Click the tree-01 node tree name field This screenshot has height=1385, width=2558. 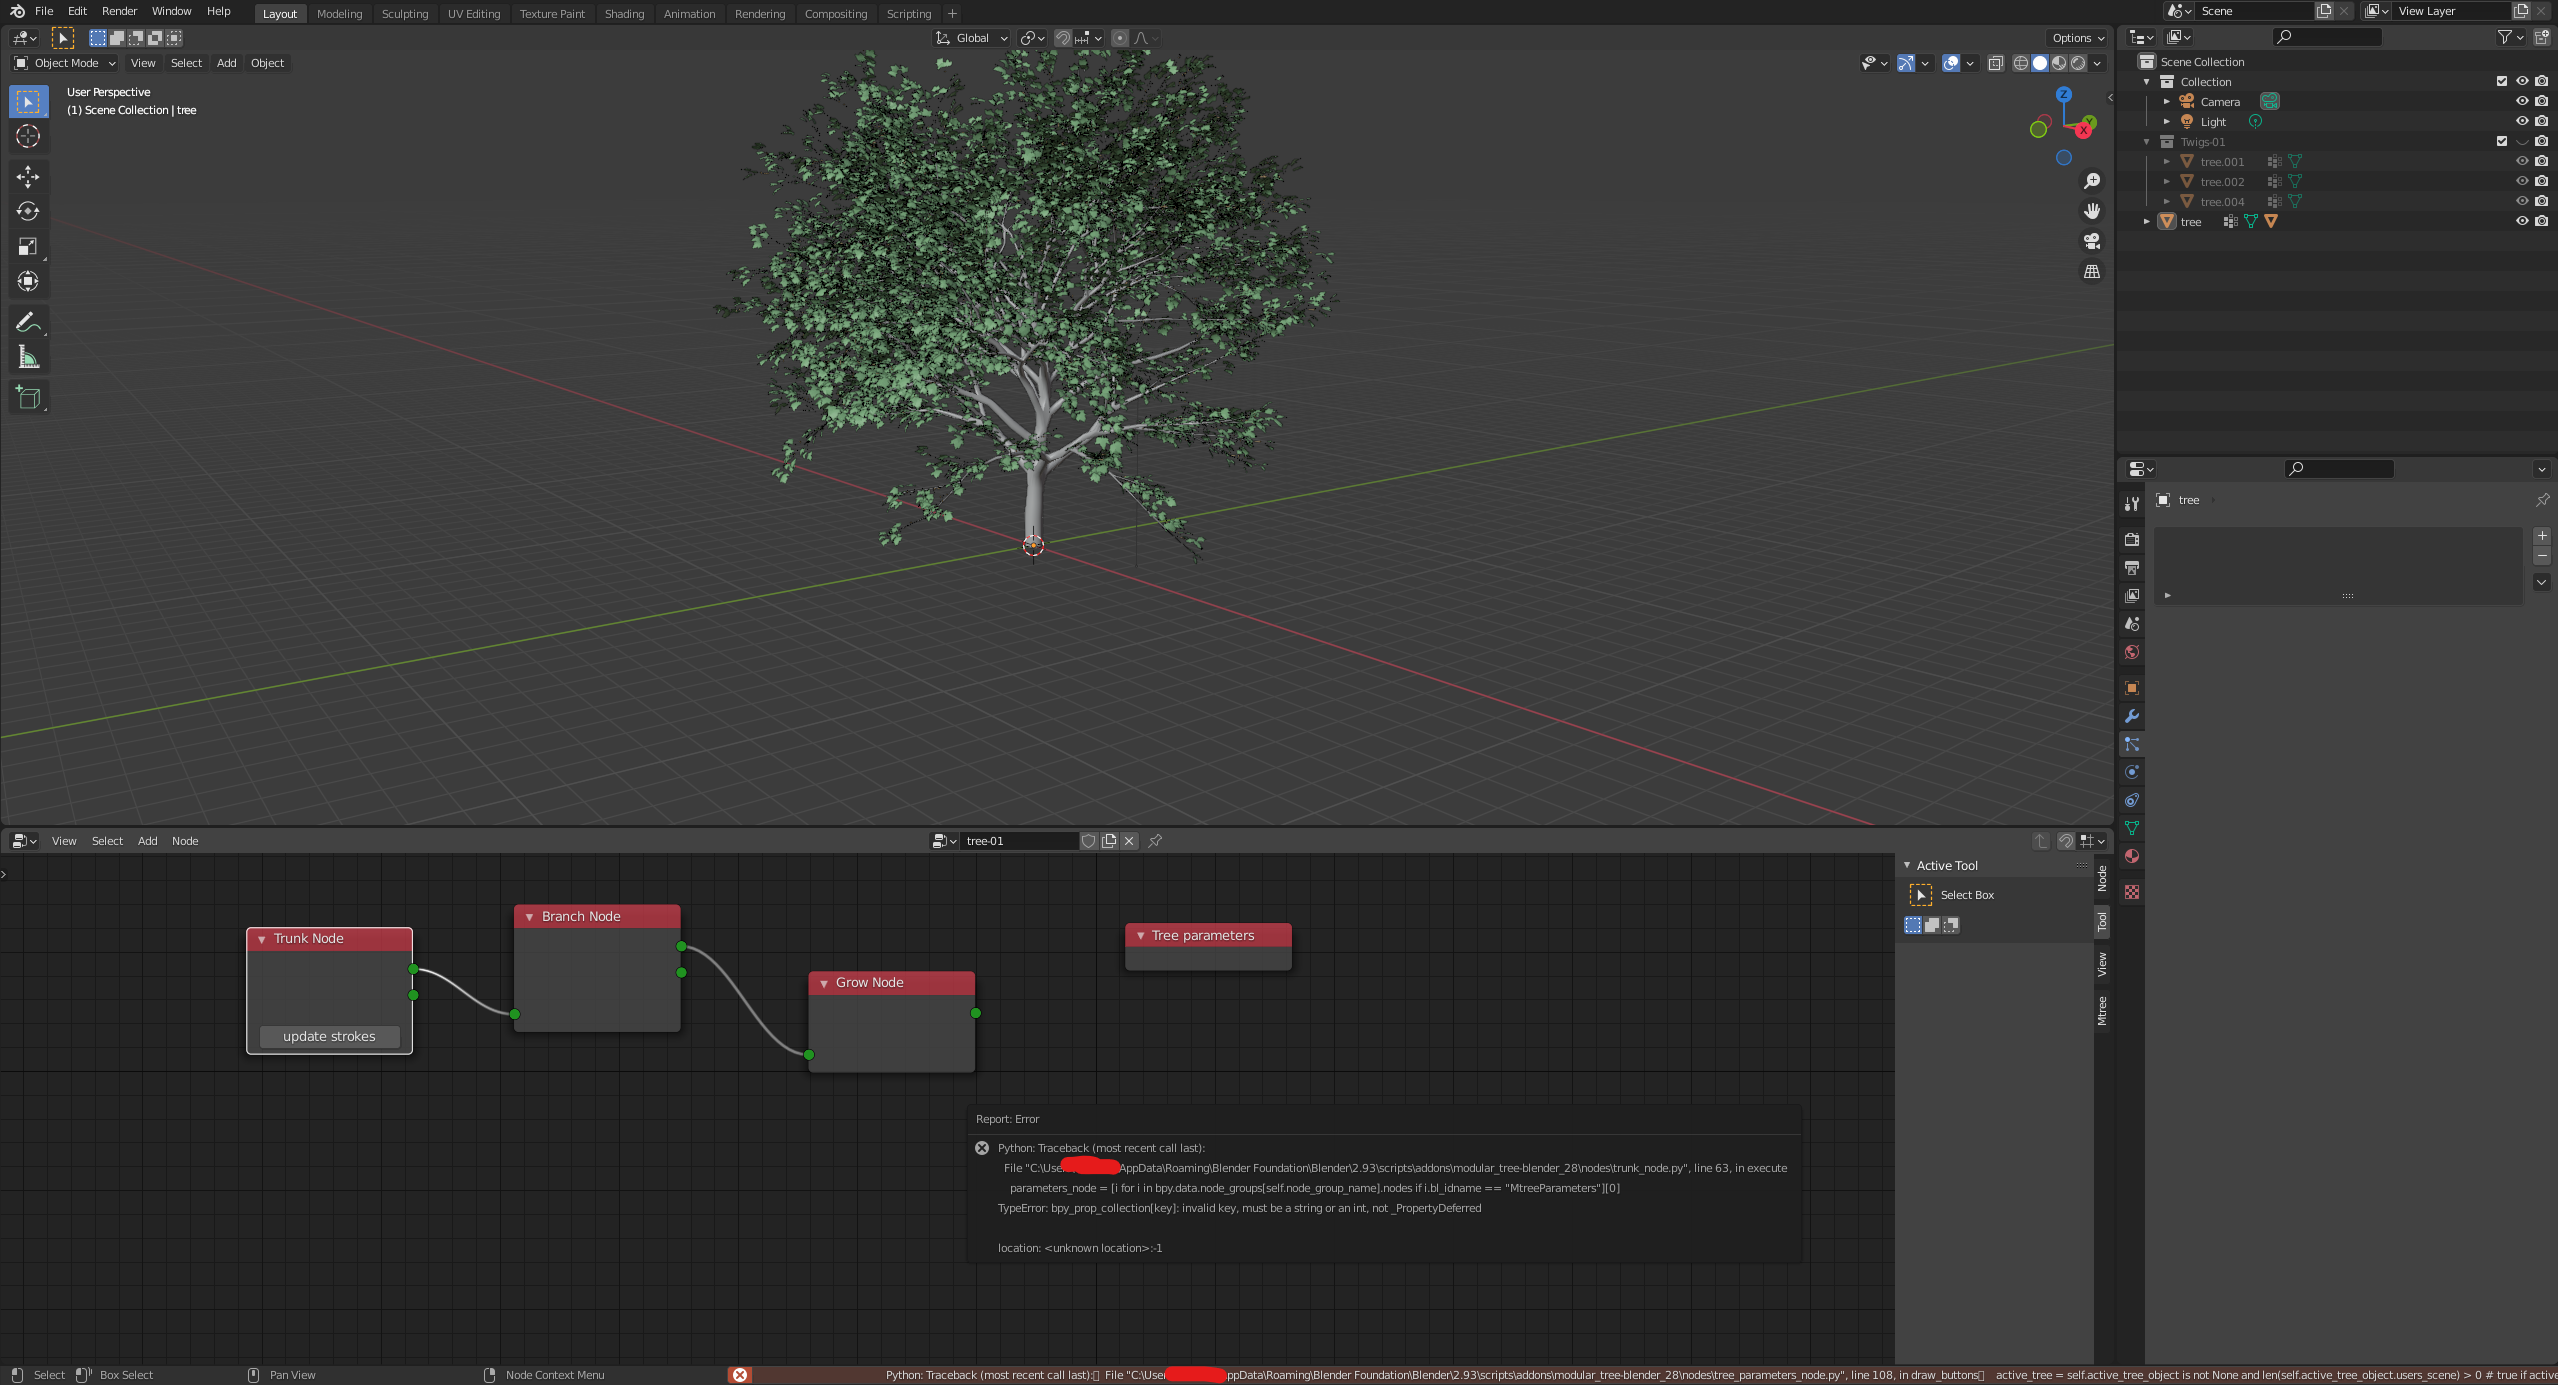click(x=1020, y=840)
